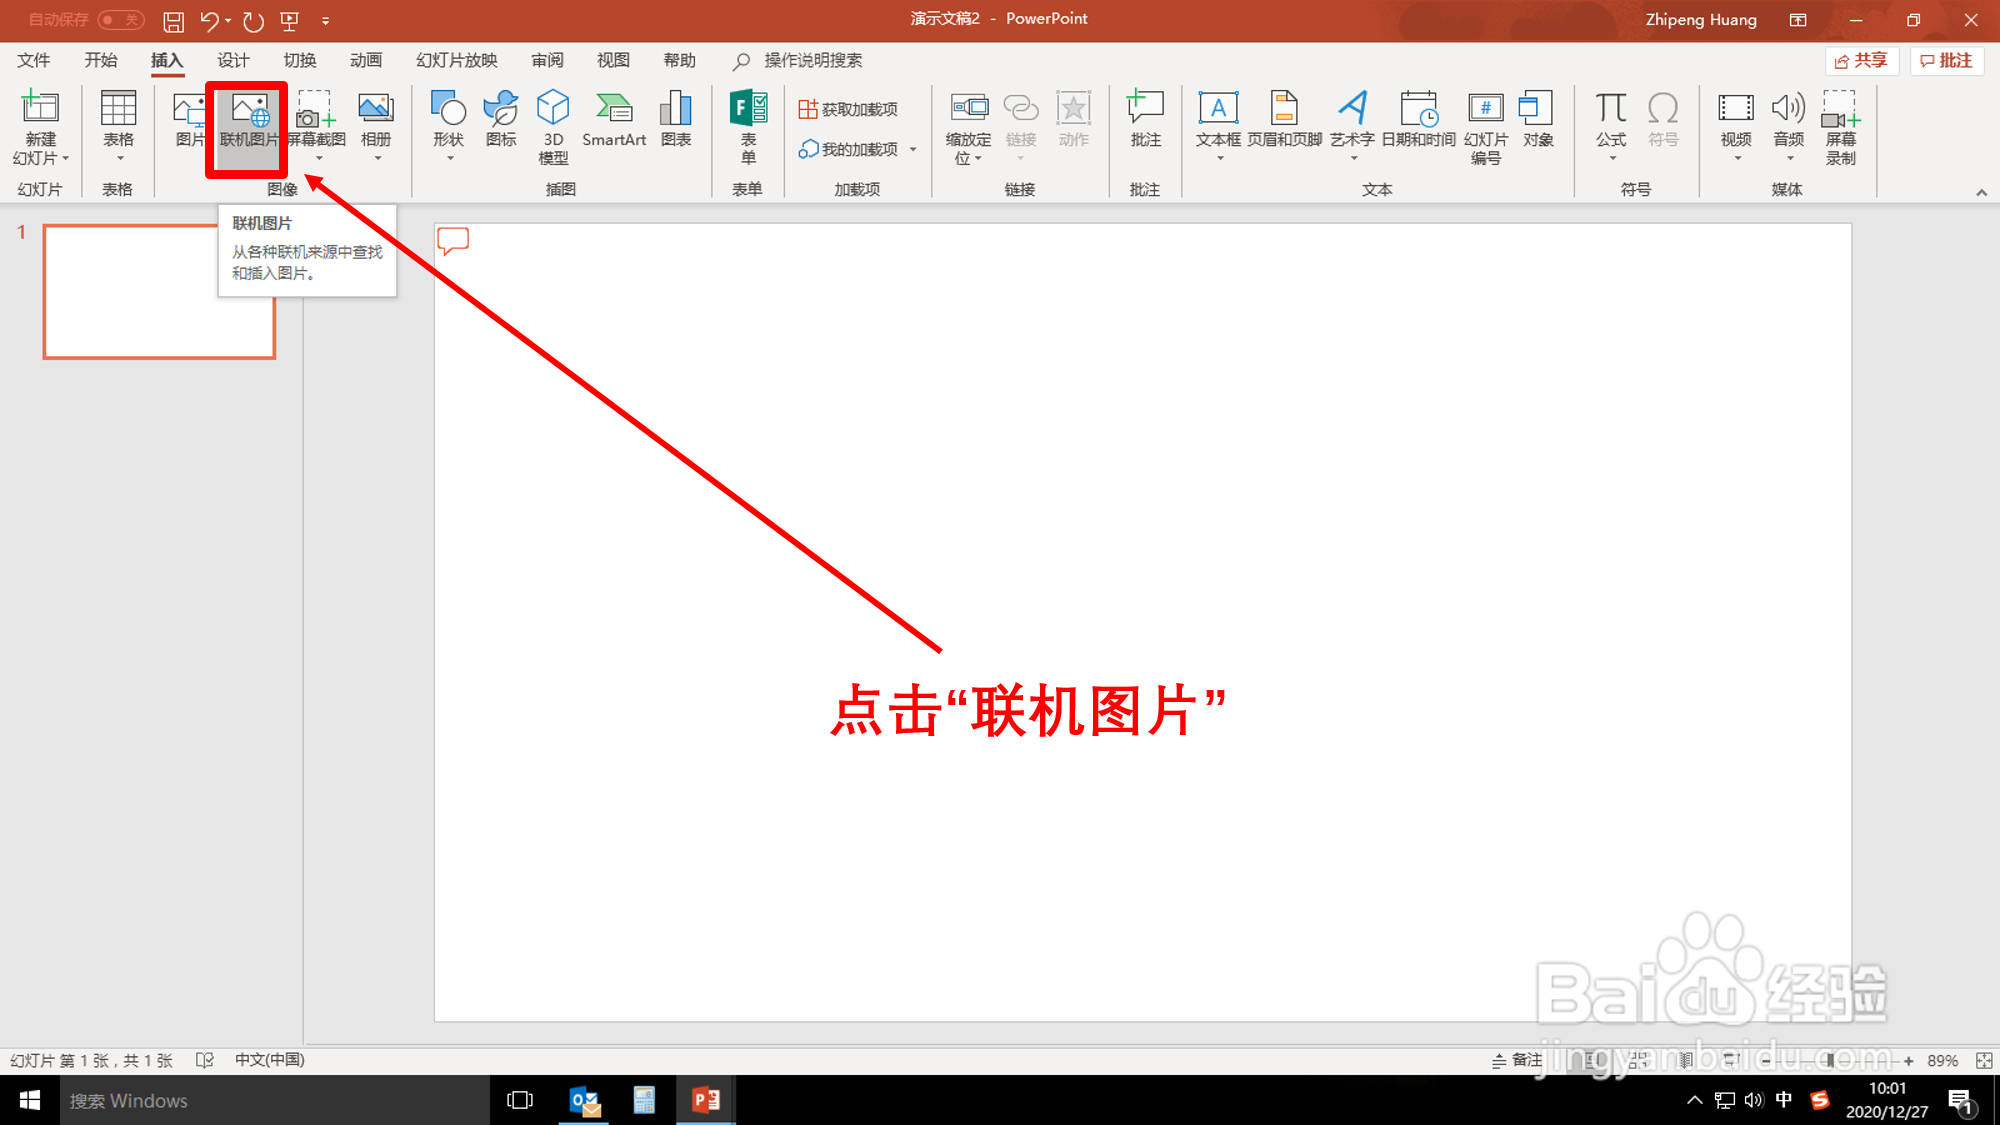Insert 幻灯片编号 slide number
This screenshot has height=1125, width=2000.
tap(1485, 127)
